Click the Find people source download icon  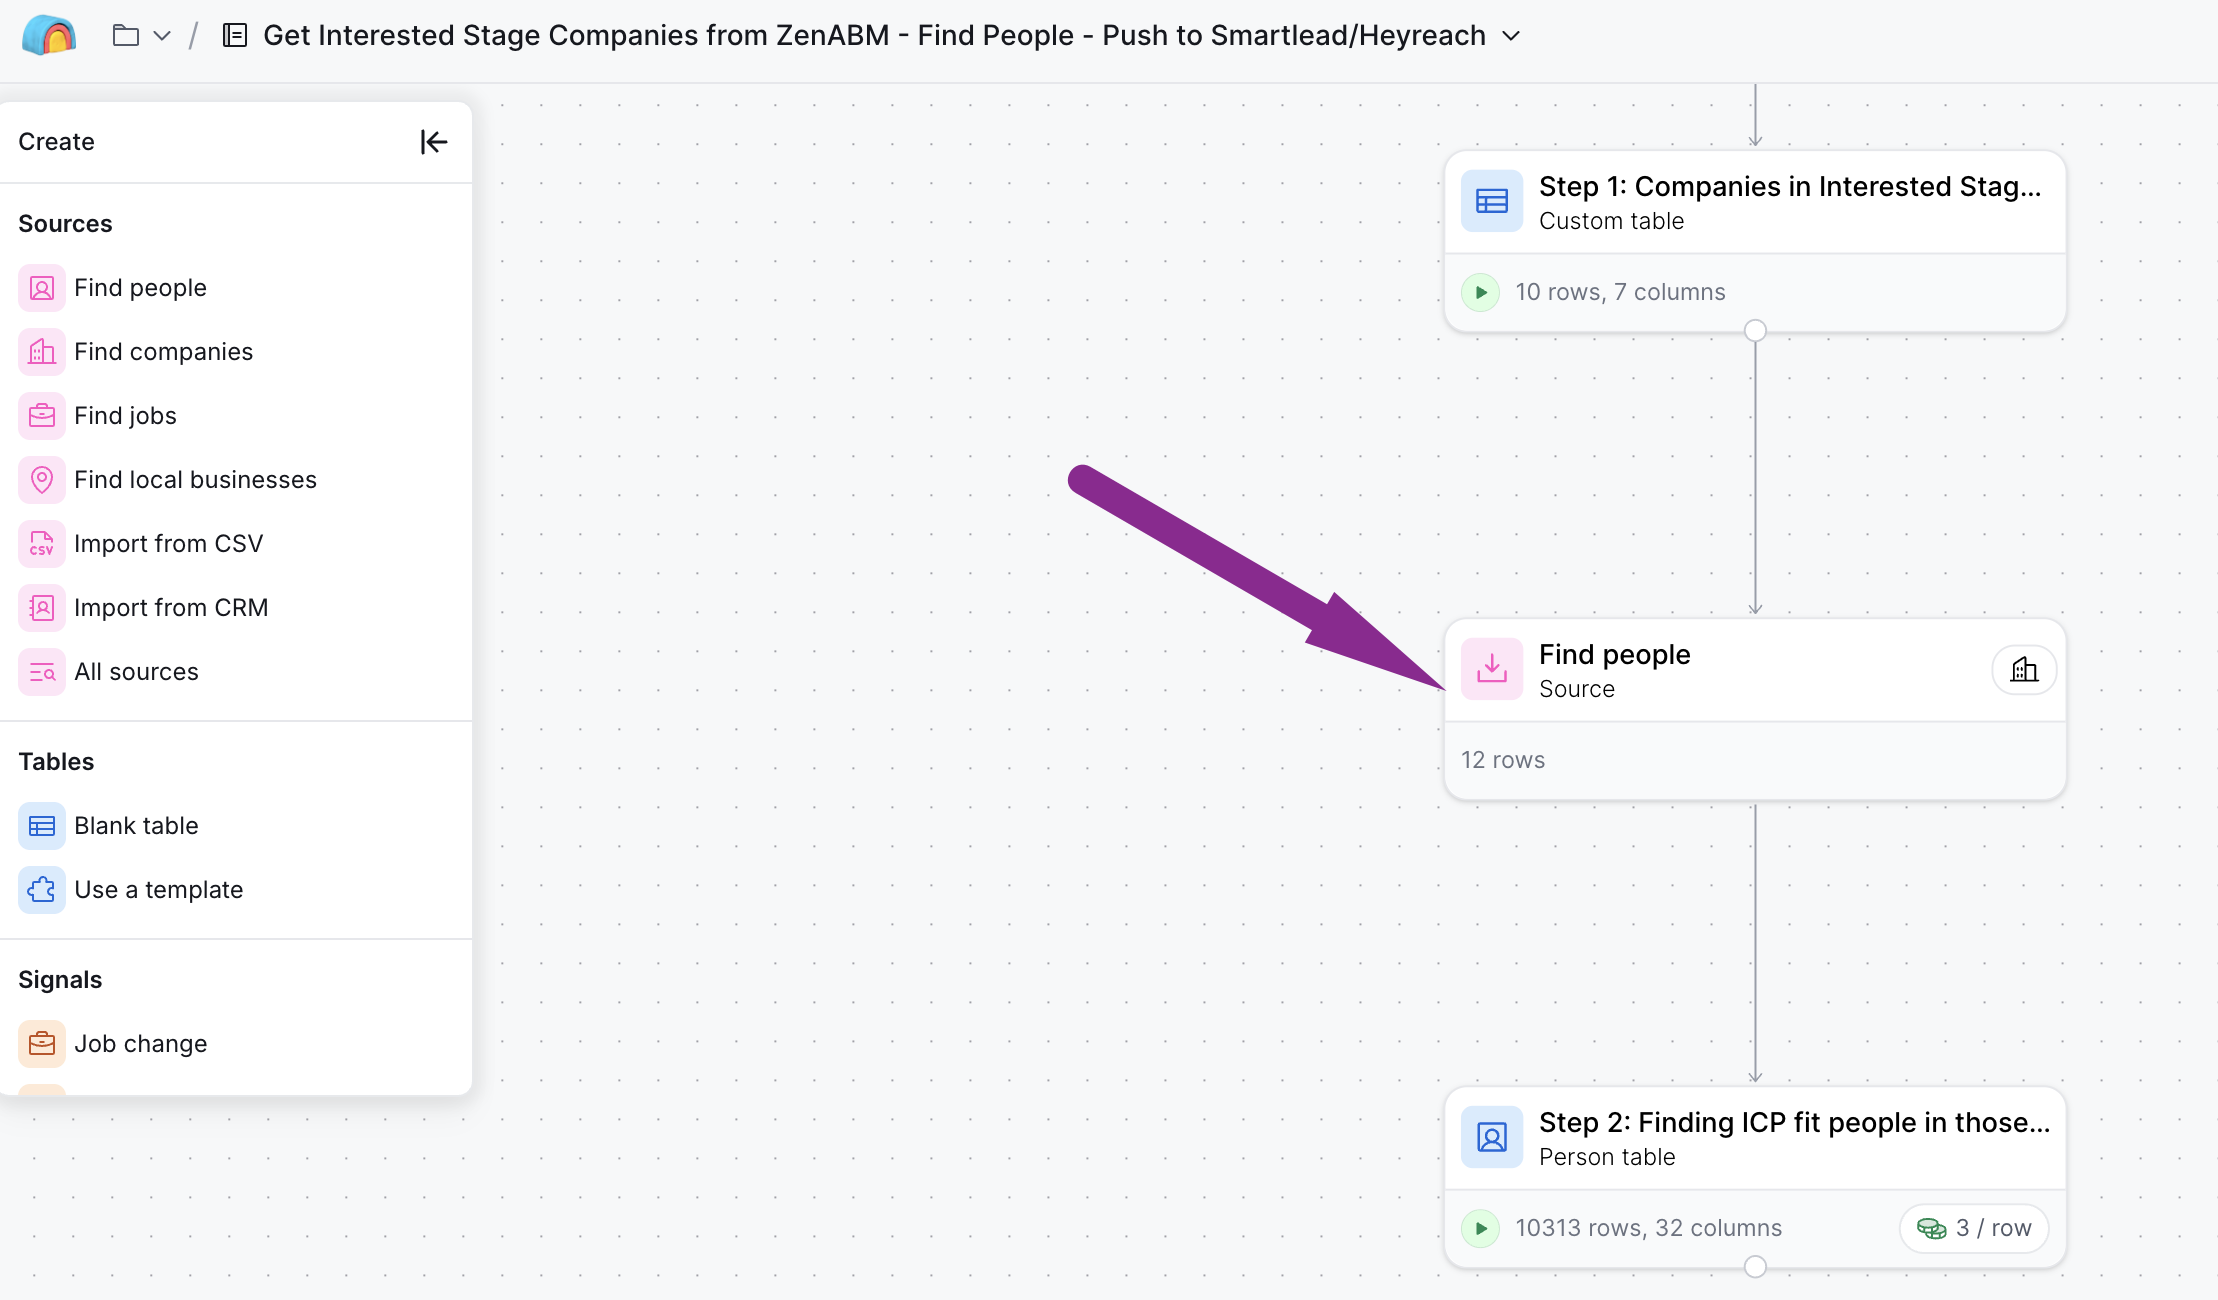point(1491,669)
